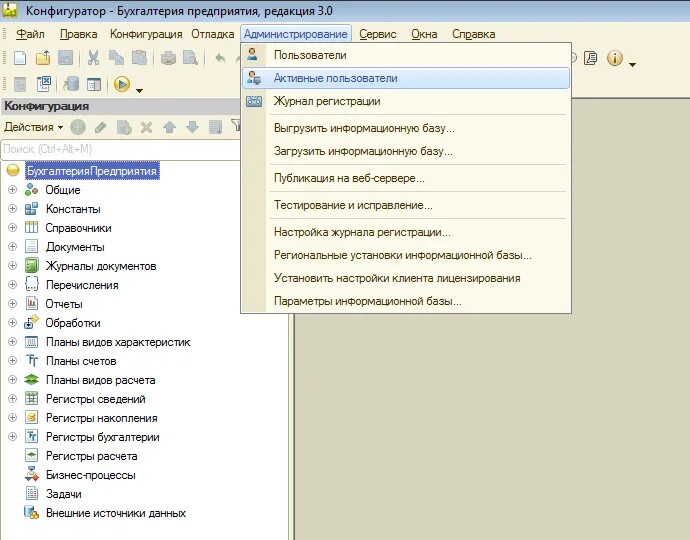Click the configuration window icon next to cylinder
Viewport: 690px width, 540px height.
94,84
